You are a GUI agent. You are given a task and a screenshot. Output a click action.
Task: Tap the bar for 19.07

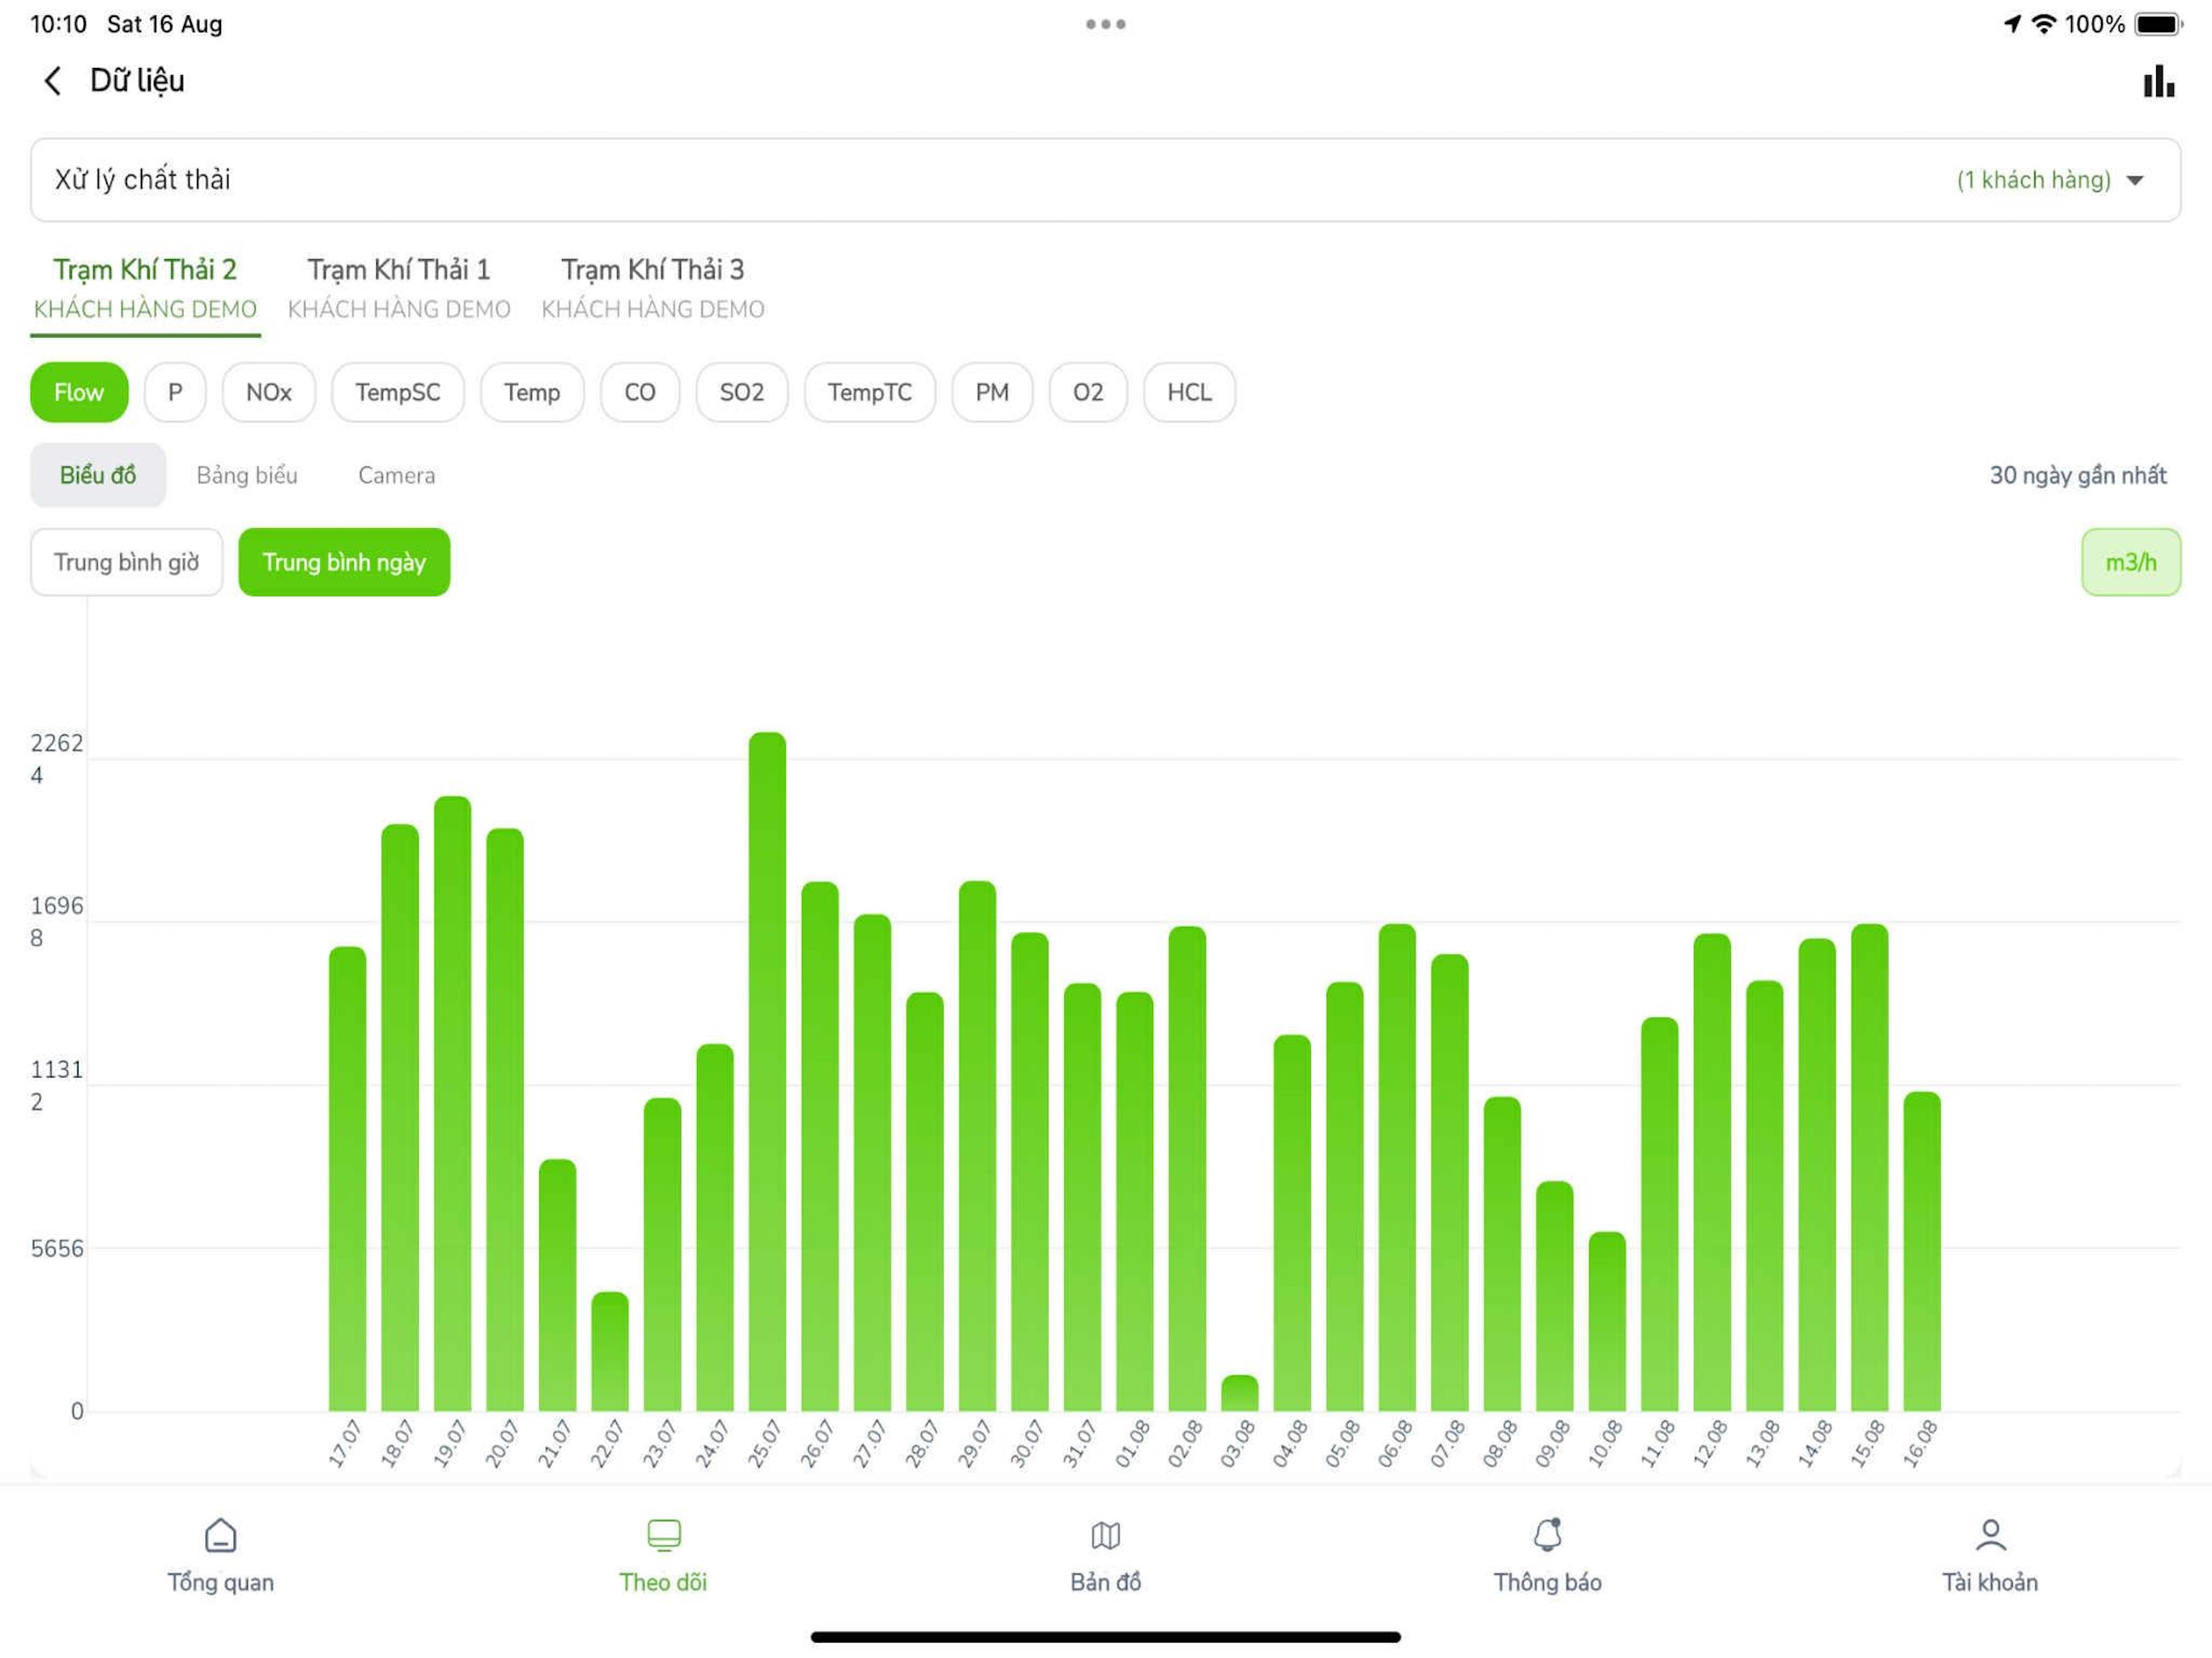[452, 1103]
